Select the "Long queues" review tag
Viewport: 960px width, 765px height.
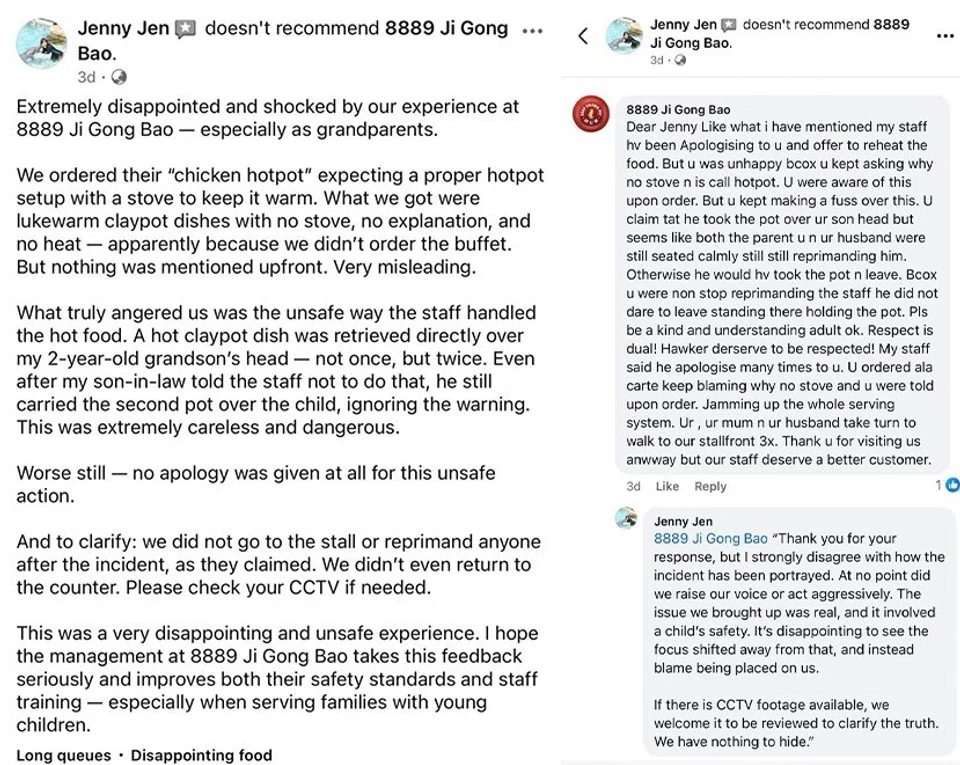tap(63, 755)
